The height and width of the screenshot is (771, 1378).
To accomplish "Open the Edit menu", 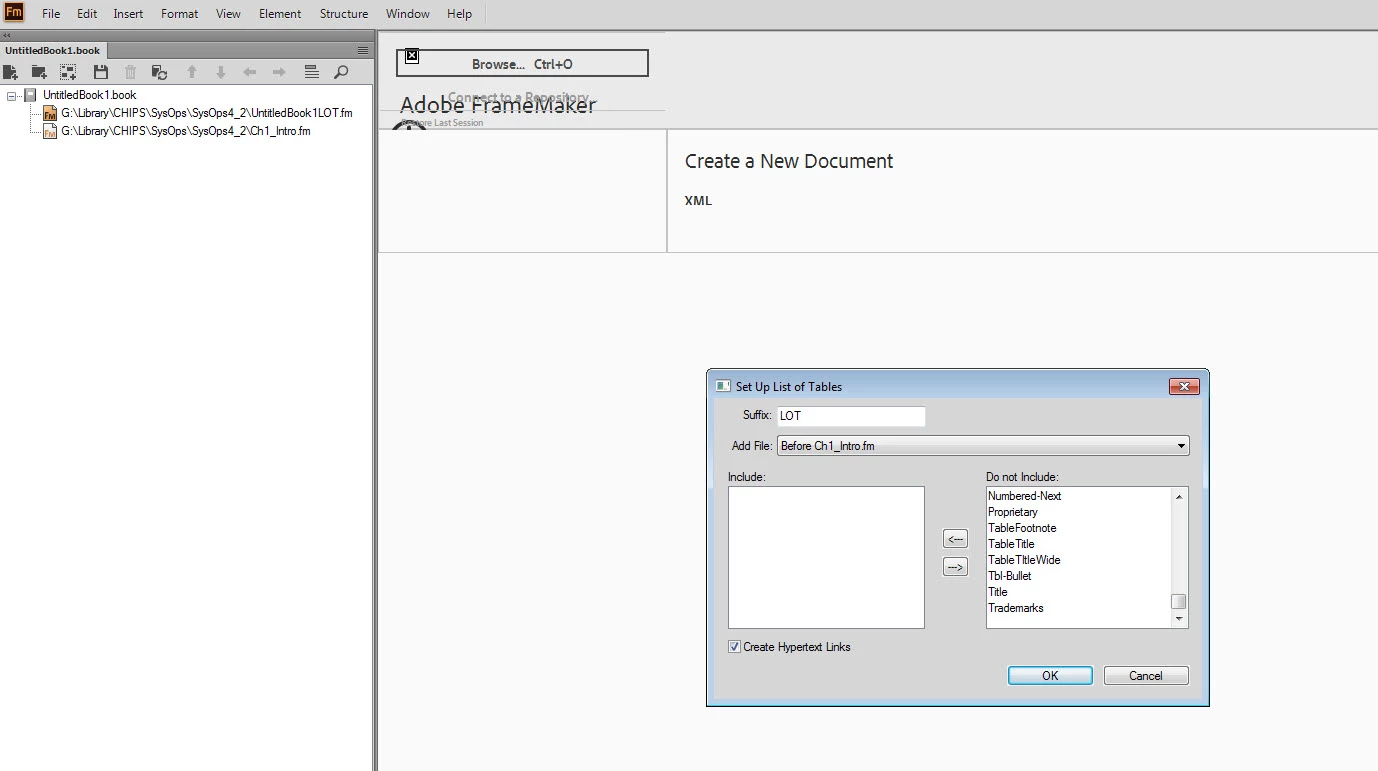I will click(x=87, y=14).
